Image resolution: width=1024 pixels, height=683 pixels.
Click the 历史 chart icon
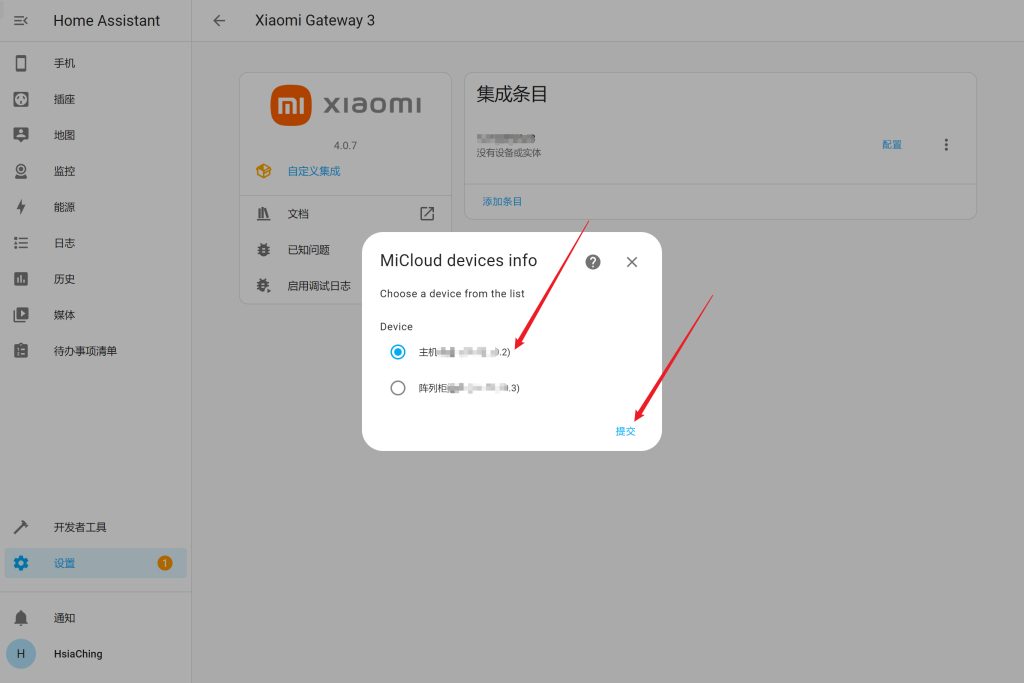pos(21,279)
